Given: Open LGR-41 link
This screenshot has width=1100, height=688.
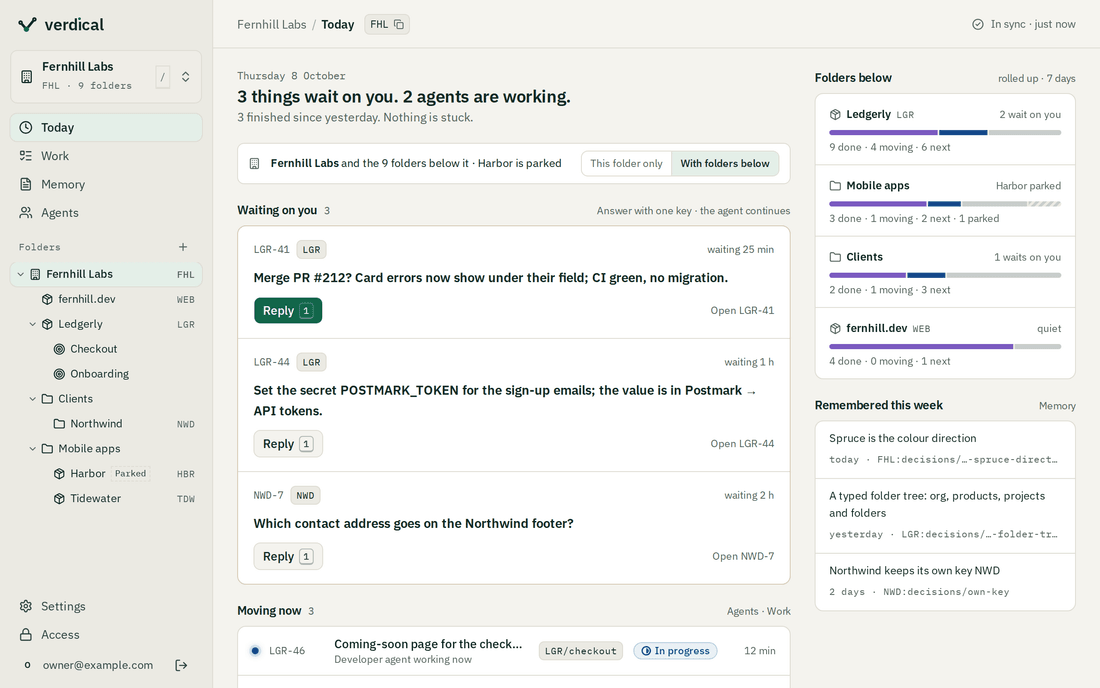Looking at the screenshot, I should 742,311.
